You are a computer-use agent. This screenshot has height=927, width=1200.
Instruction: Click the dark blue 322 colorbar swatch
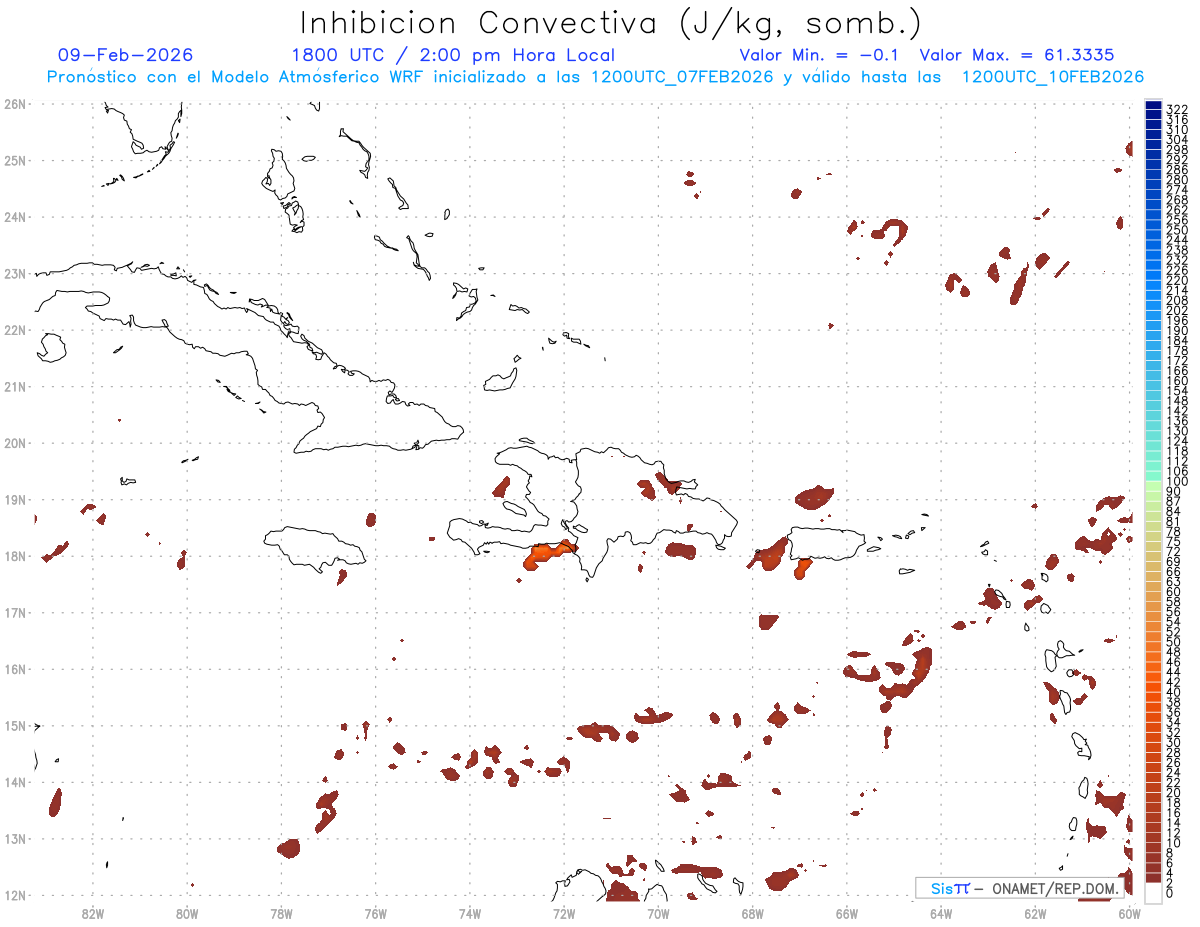(1153, 107)
